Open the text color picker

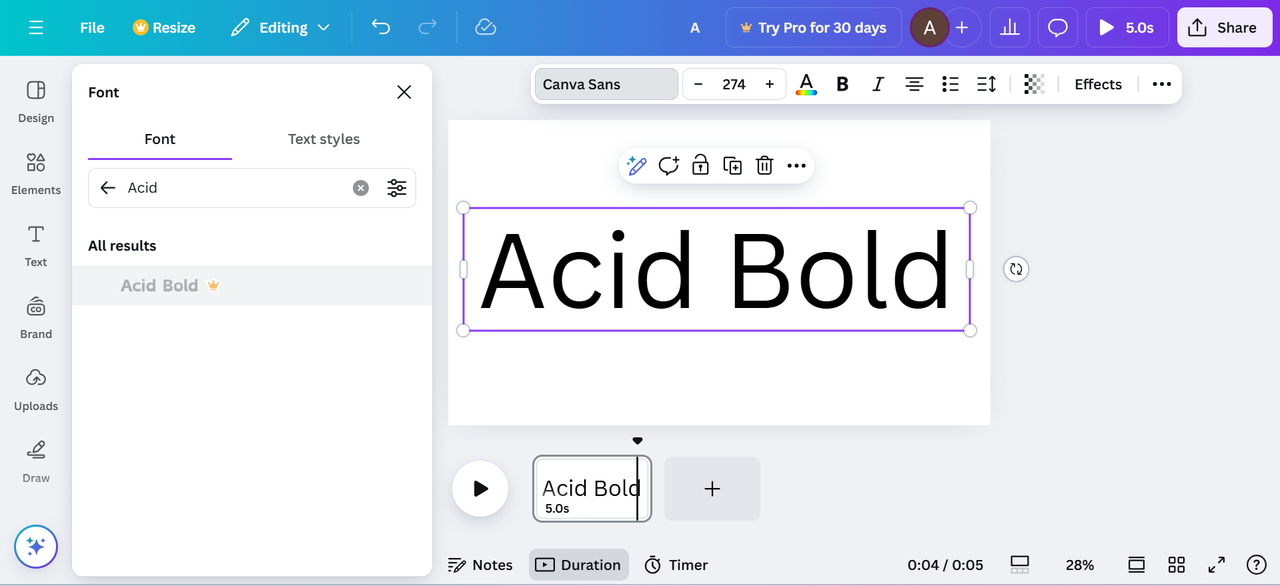pyautogui.click(x=806, y=84)
